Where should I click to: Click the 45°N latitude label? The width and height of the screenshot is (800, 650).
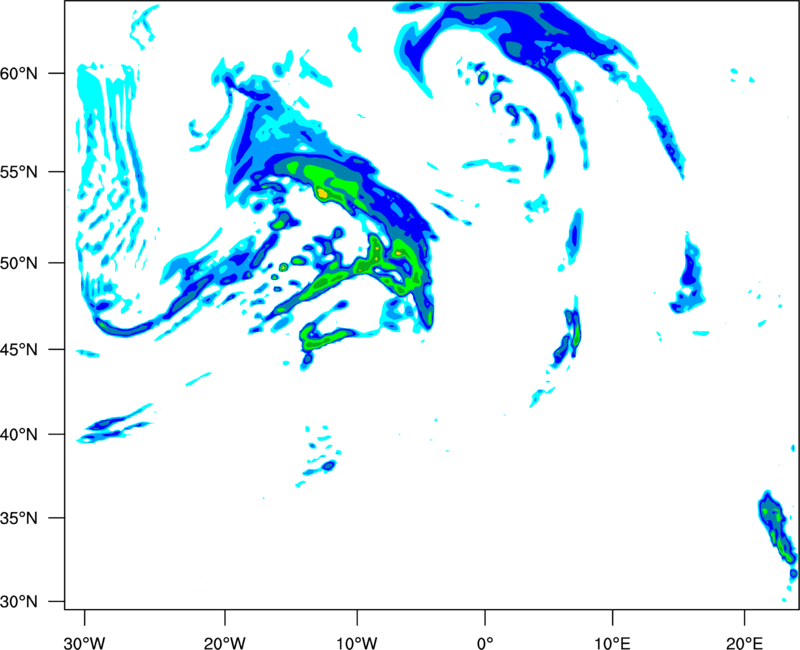coord(19,349)
